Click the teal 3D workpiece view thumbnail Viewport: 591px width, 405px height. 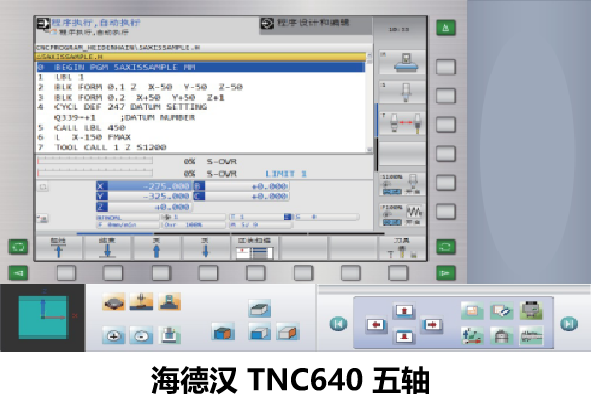[43, 318]
